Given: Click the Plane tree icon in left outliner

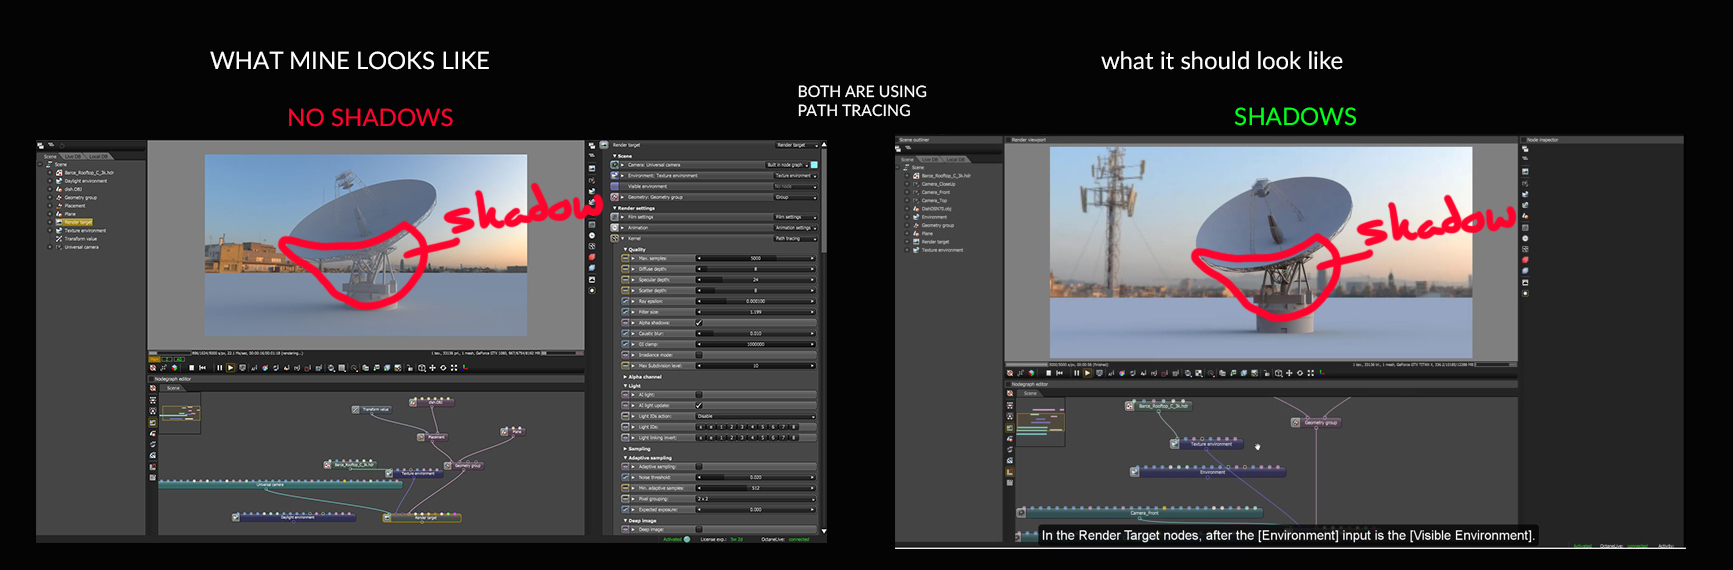Looking at the screenshot, I should [59, 214].
